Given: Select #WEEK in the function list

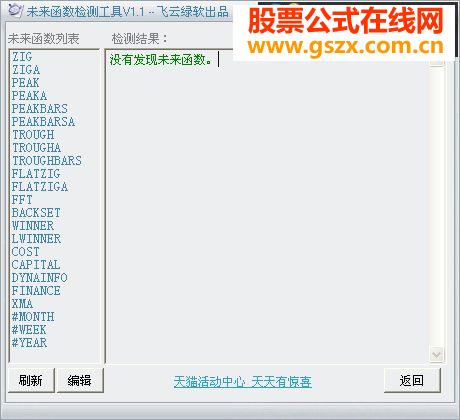Looking at the screenshot, I should click(x=29, y=330).
